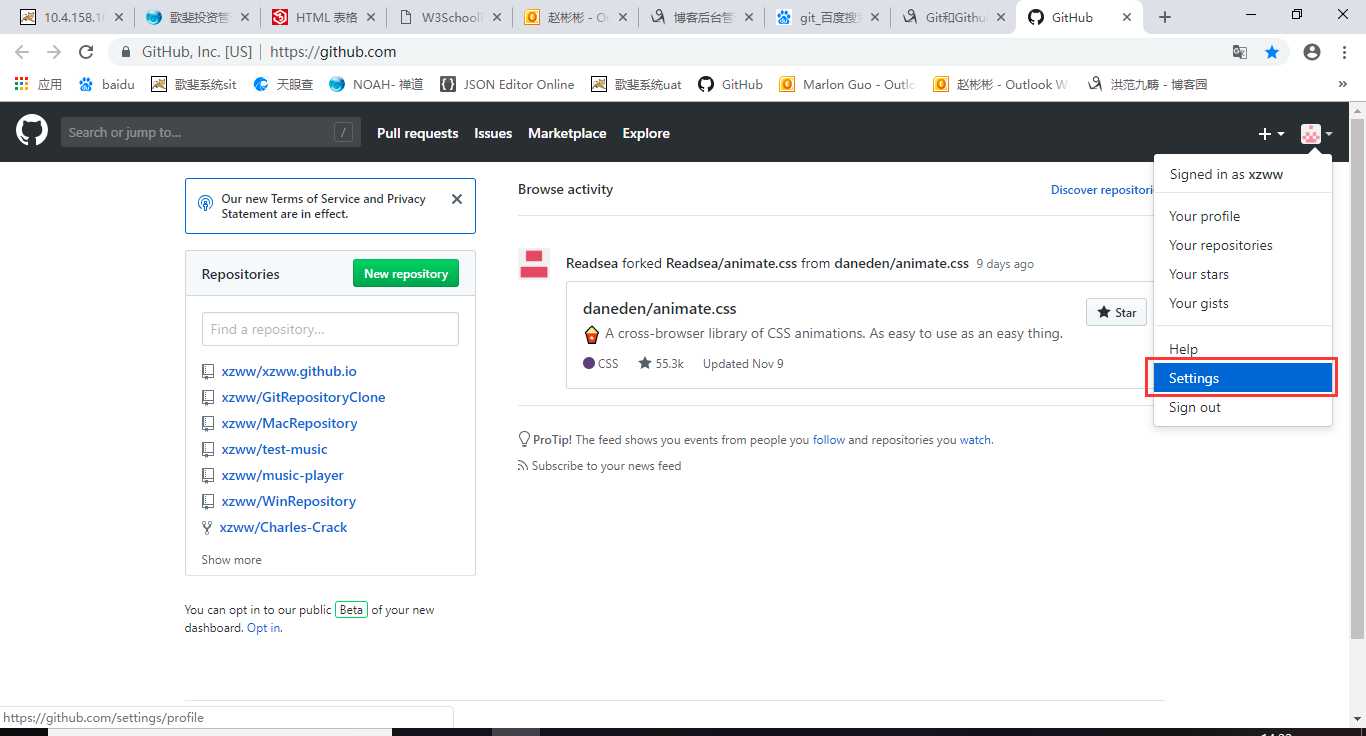1366x736 pixels.
Task: Click the watch link in ProTip
Action: [x=975, y=440]
